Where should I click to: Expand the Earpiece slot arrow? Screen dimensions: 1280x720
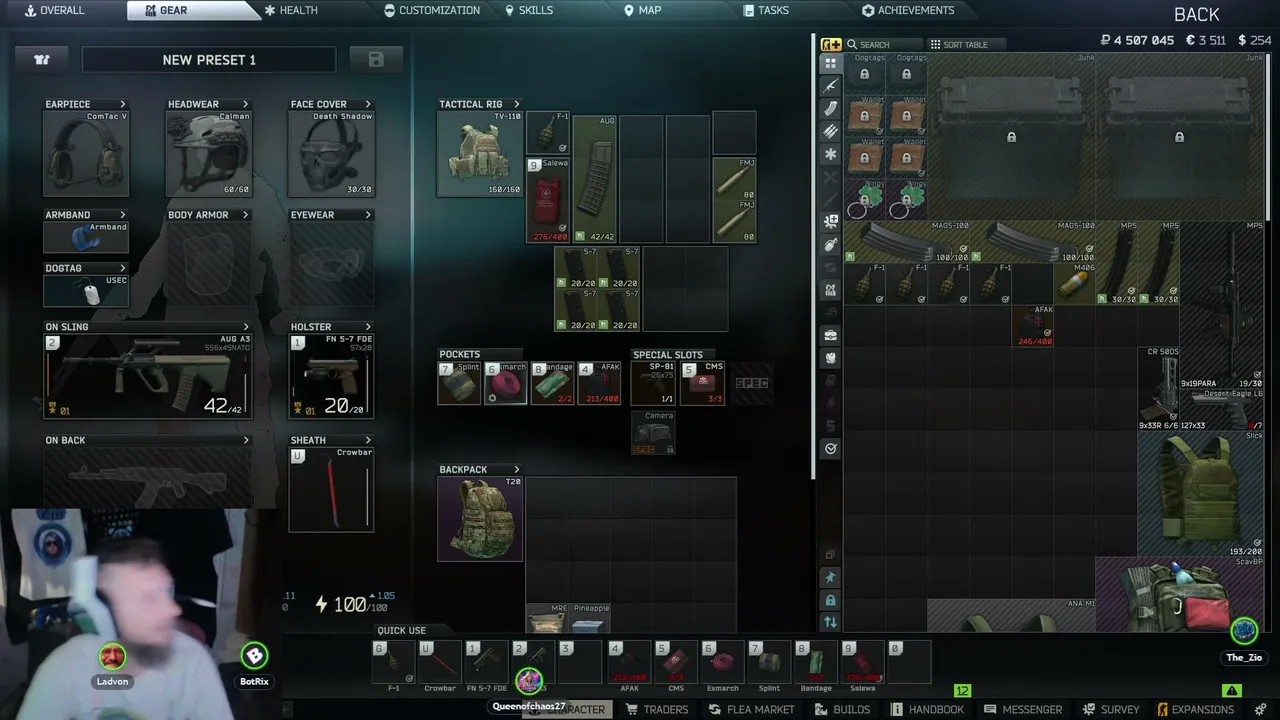click(x=123, y=104)
